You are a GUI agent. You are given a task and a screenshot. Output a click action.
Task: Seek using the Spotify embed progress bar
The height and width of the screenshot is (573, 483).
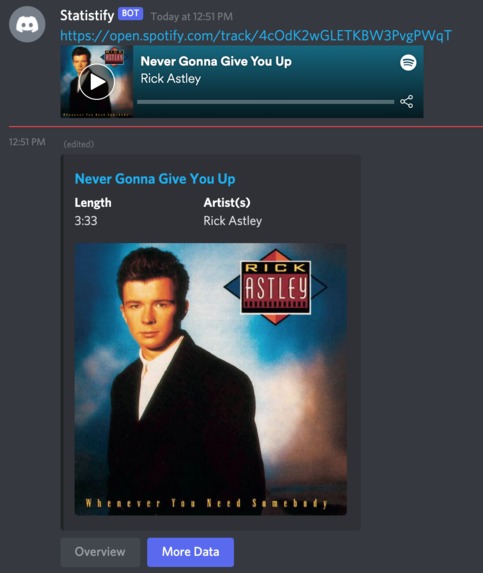click(266, 102)
